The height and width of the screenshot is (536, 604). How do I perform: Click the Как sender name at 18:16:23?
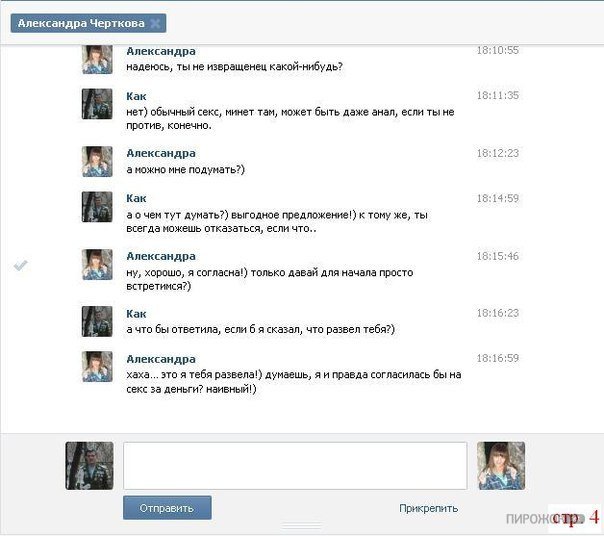tap(136, 314)
